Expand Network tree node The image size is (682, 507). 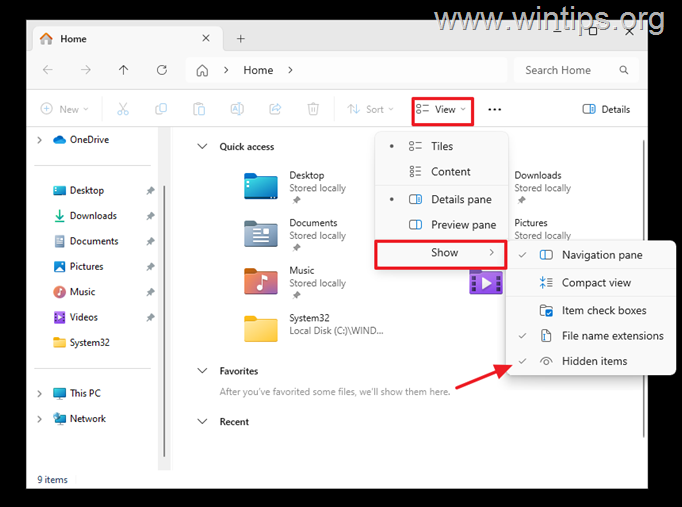(x=40, y=419)
